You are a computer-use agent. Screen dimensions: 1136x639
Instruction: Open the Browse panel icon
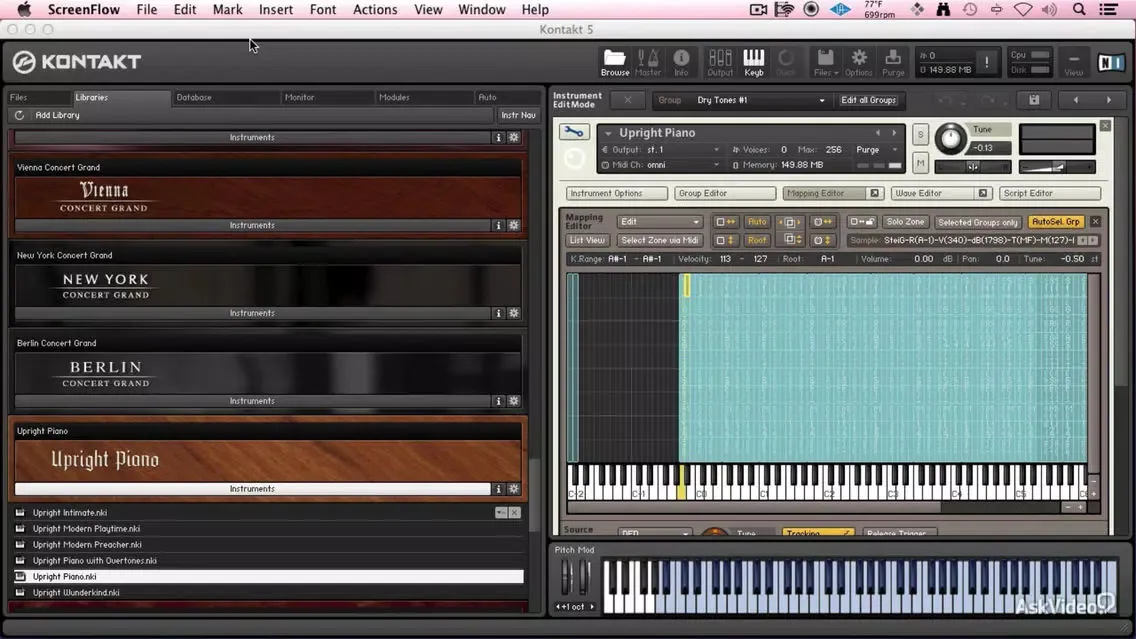(x=614, y=62)
